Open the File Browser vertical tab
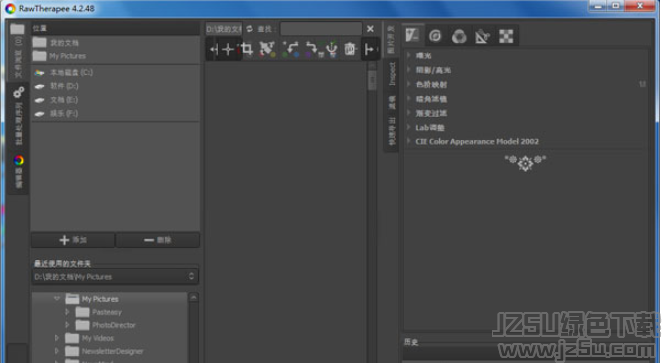This screenshot has width=662, height=363. 18,51
